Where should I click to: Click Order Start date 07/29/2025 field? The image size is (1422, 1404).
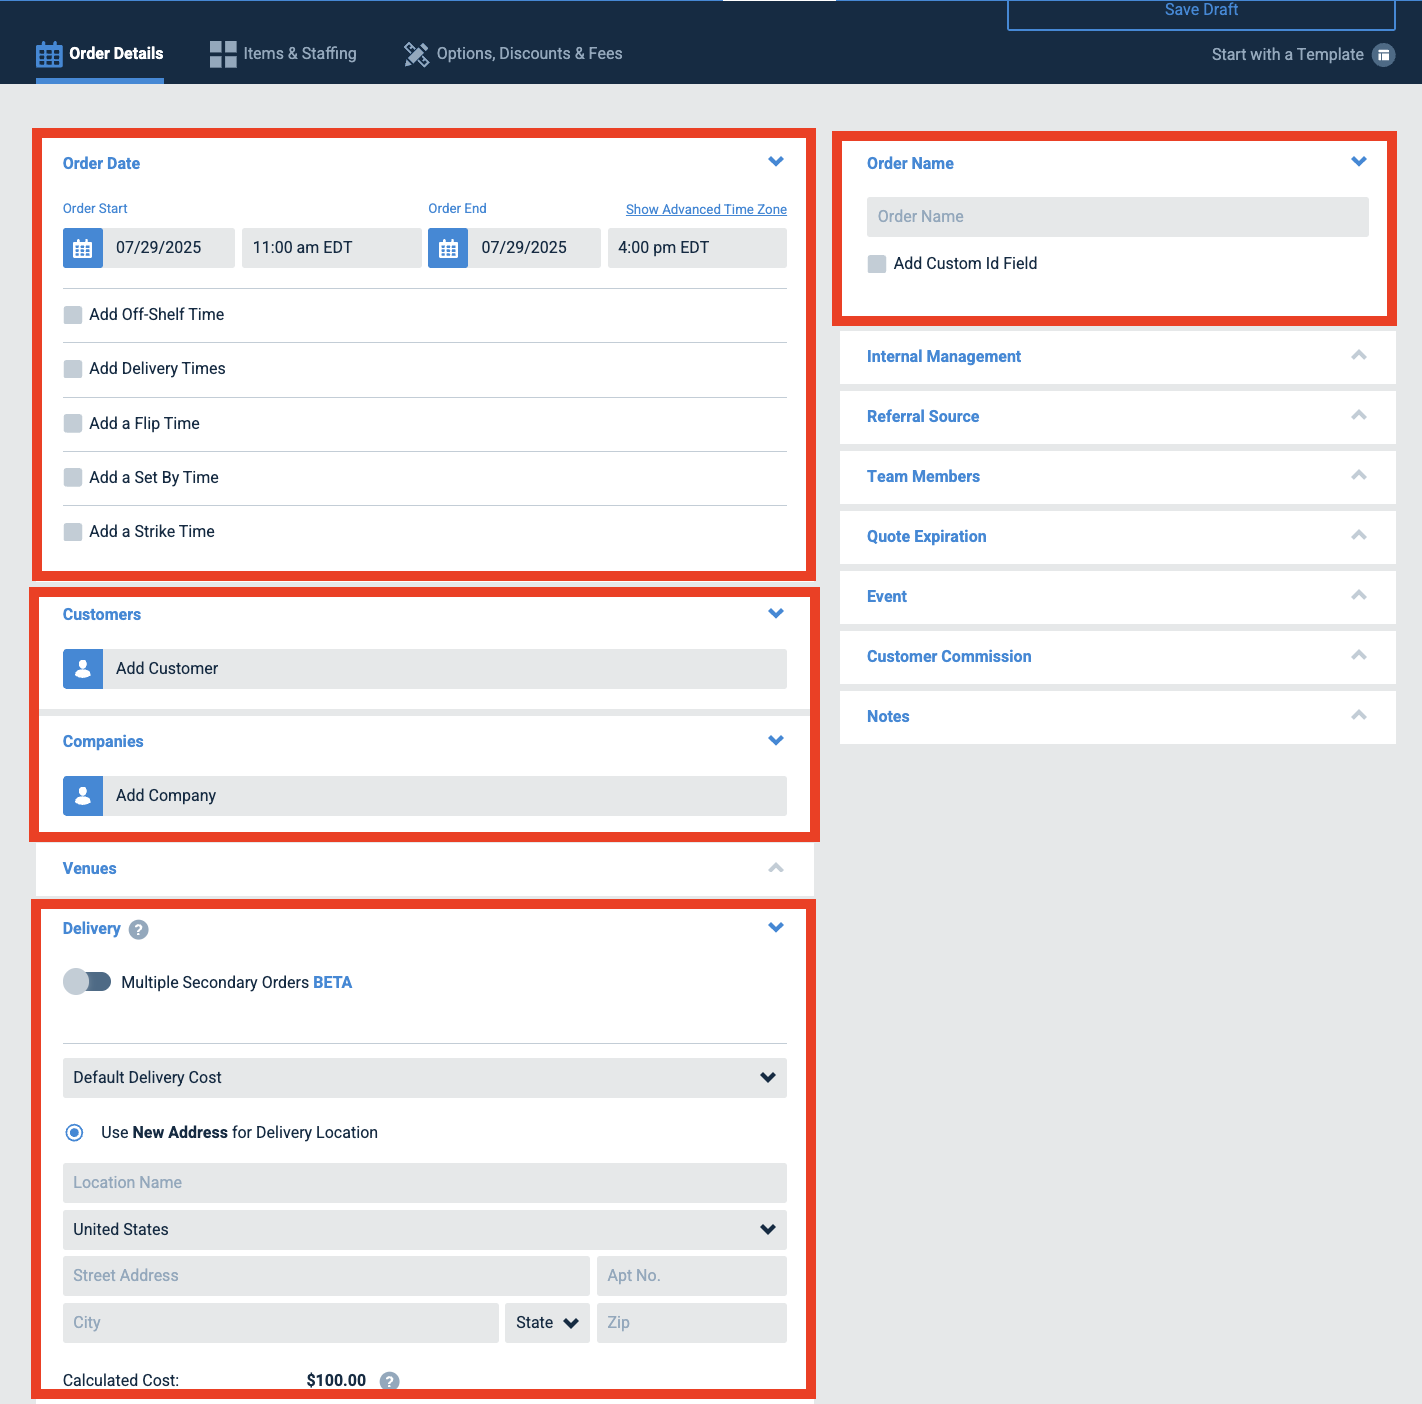169,248
